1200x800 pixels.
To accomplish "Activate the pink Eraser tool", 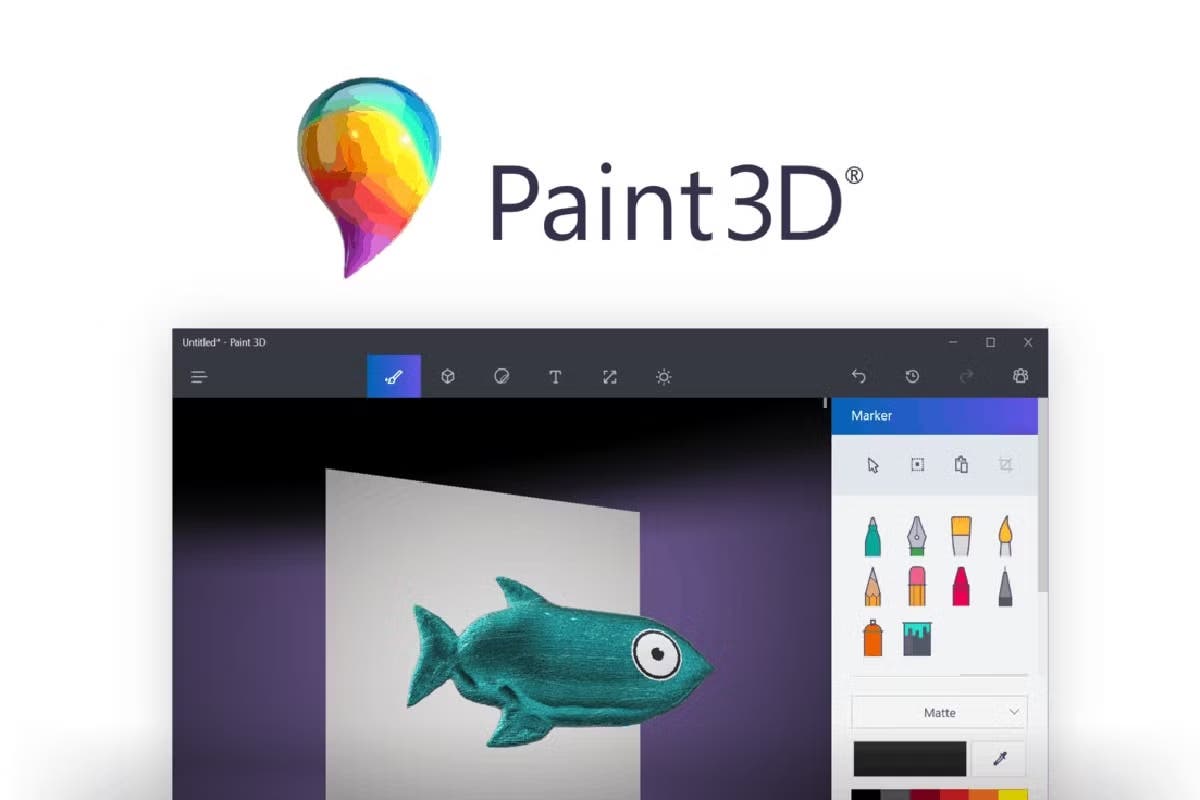I will (916, 586).
